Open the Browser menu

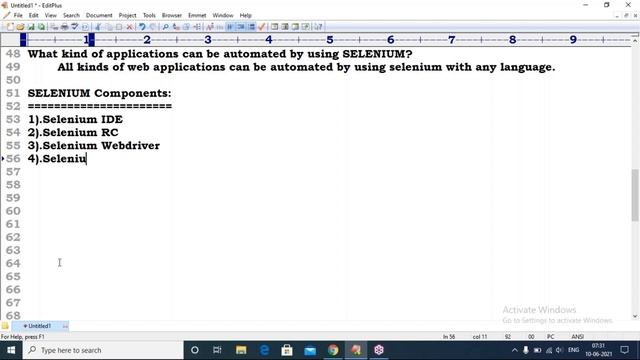point(171,15)
